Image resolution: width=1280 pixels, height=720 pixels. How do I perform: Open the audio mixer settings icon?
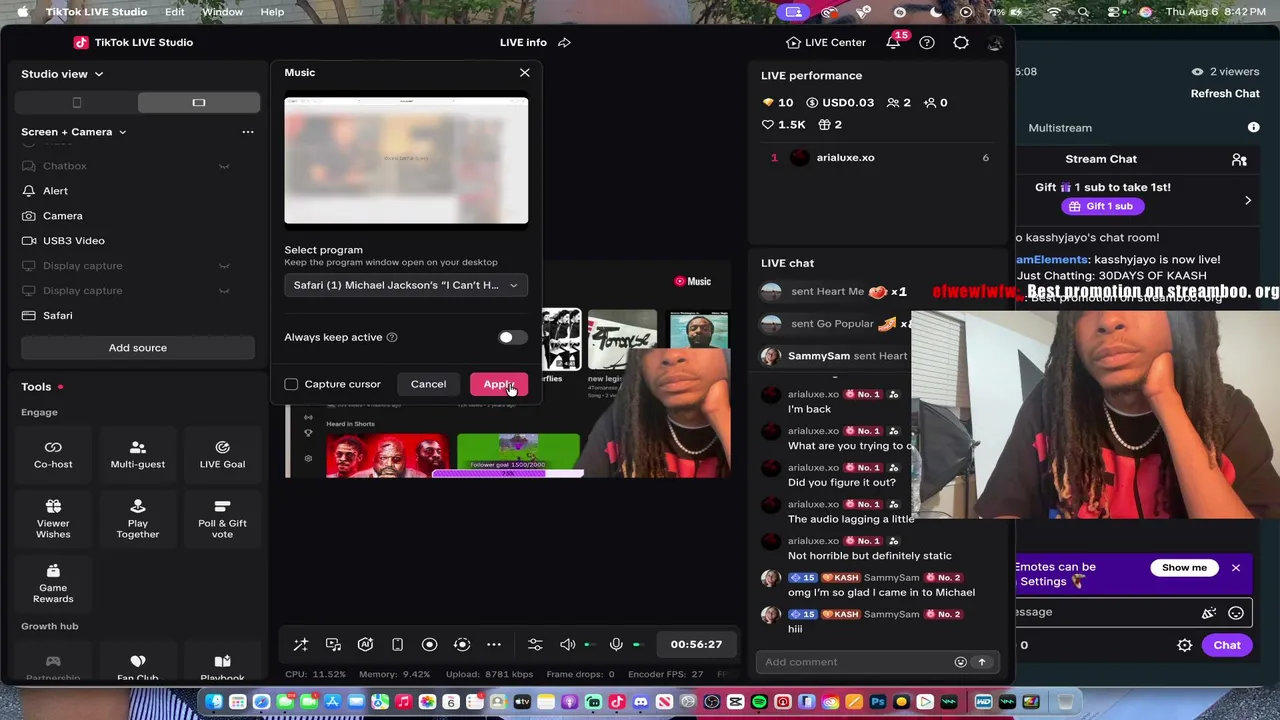[535, 645]
